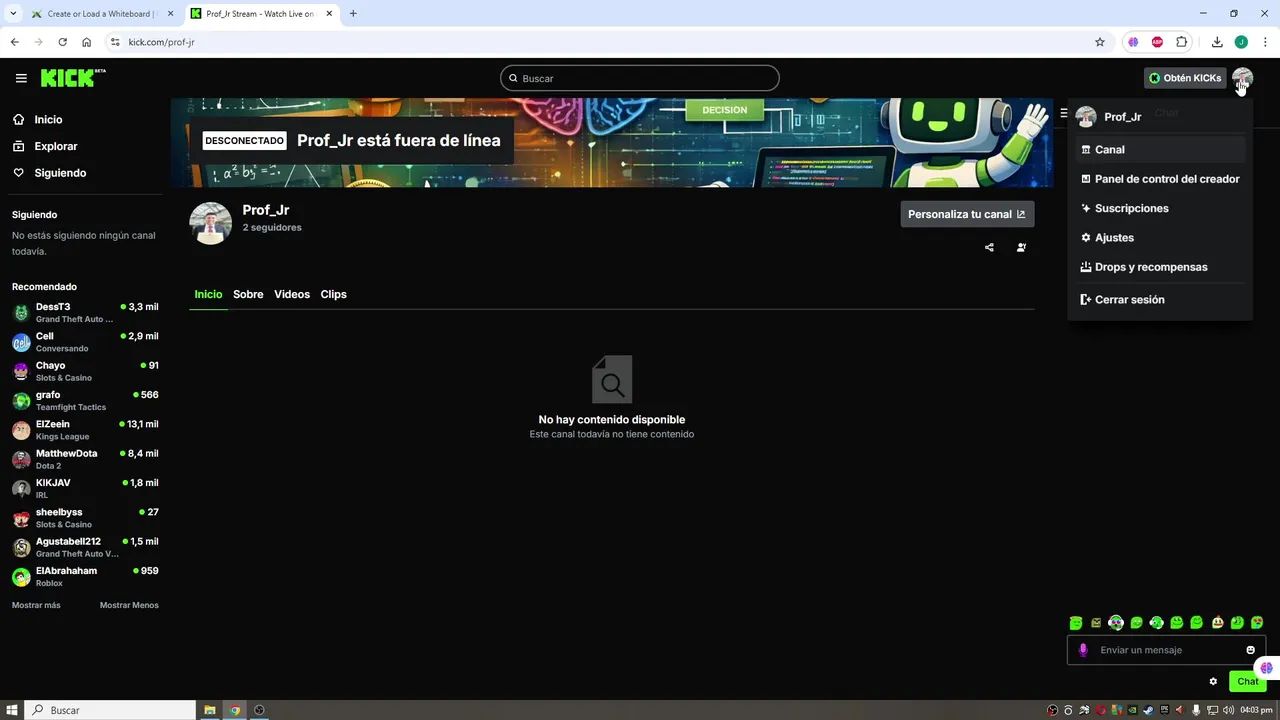Viewport: 1280px width, 720px height.
Task: Click the Personaliza tu canal button
Action: [967, 214]
